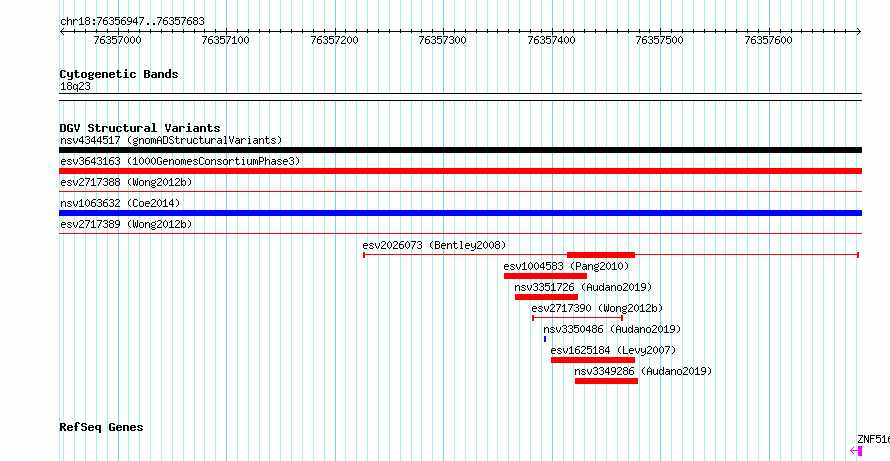890x461 pixels.
Task: Click the nsv4344517 (gnomADStructuralVariants) label
Action: [x=171, y=140]
